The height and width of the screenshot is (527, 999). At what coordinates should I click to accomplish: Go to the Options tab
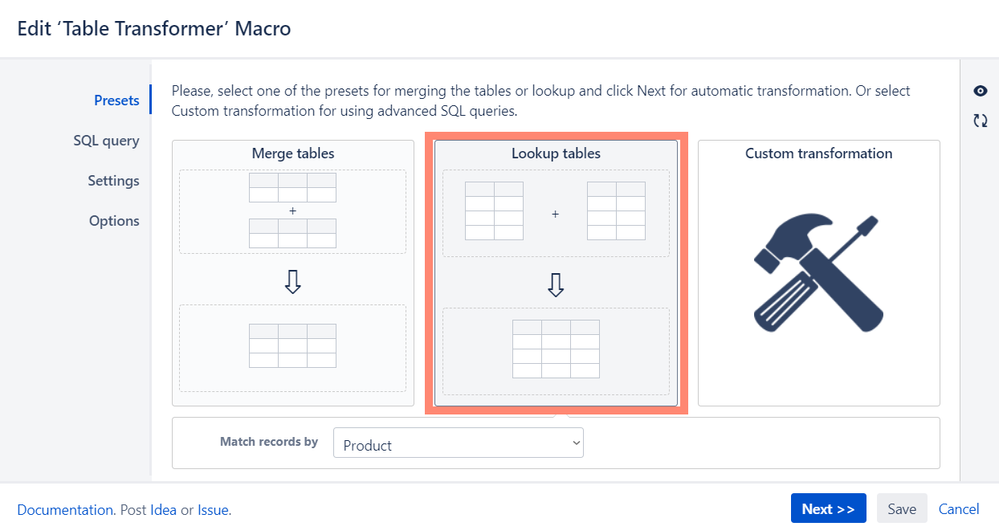pos(114,221)
